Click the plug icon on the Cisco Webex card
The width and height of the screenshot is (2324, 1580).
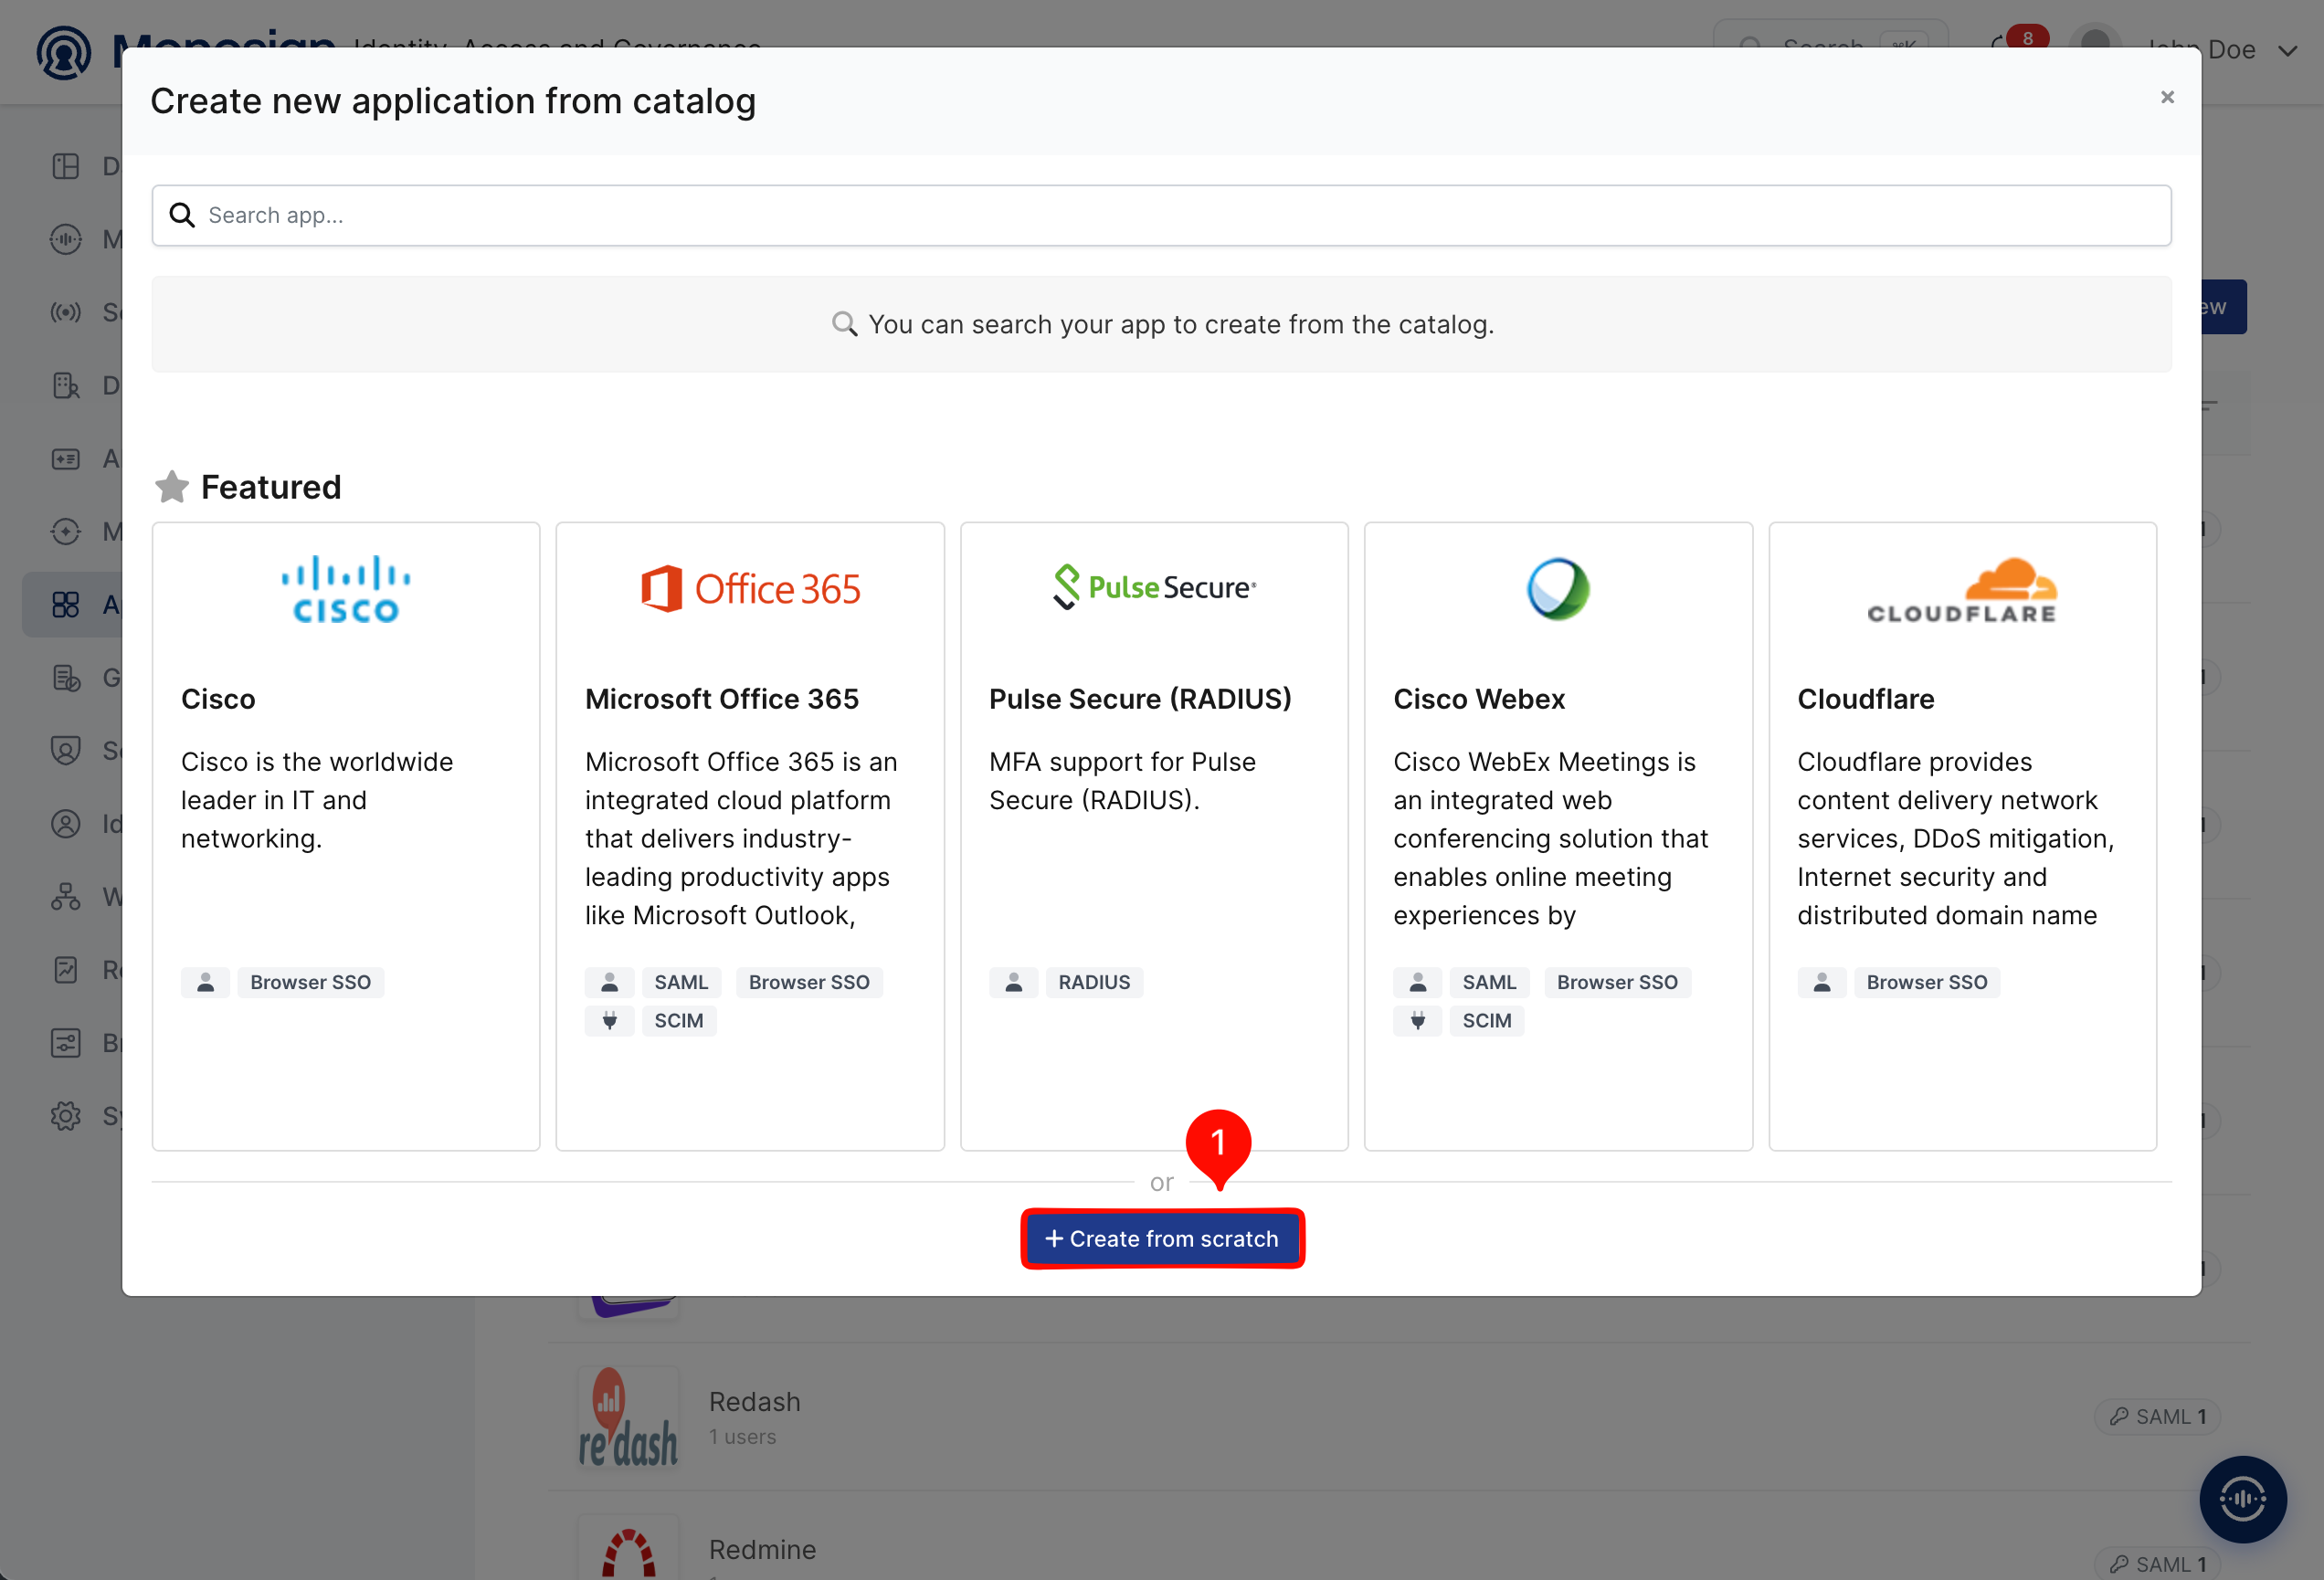(1417, 1020)
